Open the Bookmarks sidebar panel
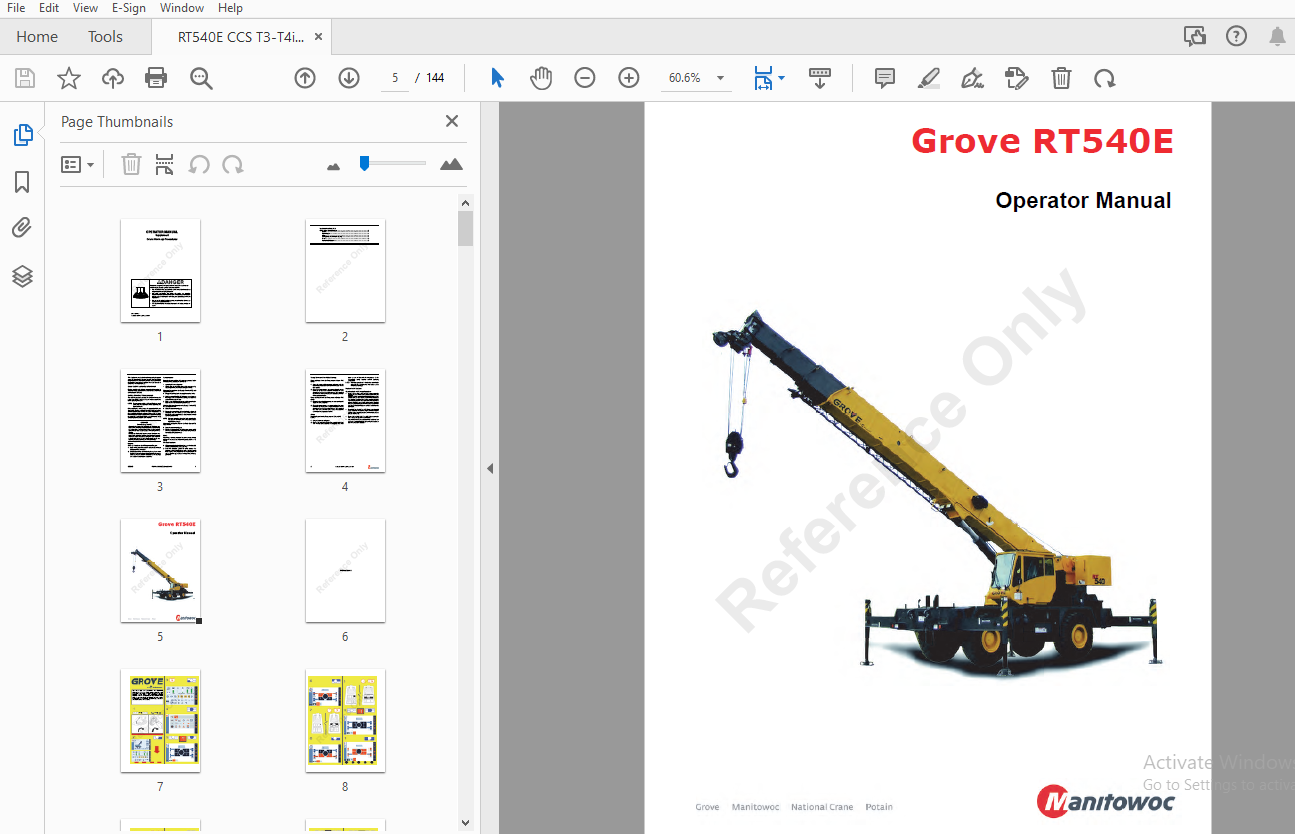This screenshot has height=834, width=1295. tap(22, 182)
